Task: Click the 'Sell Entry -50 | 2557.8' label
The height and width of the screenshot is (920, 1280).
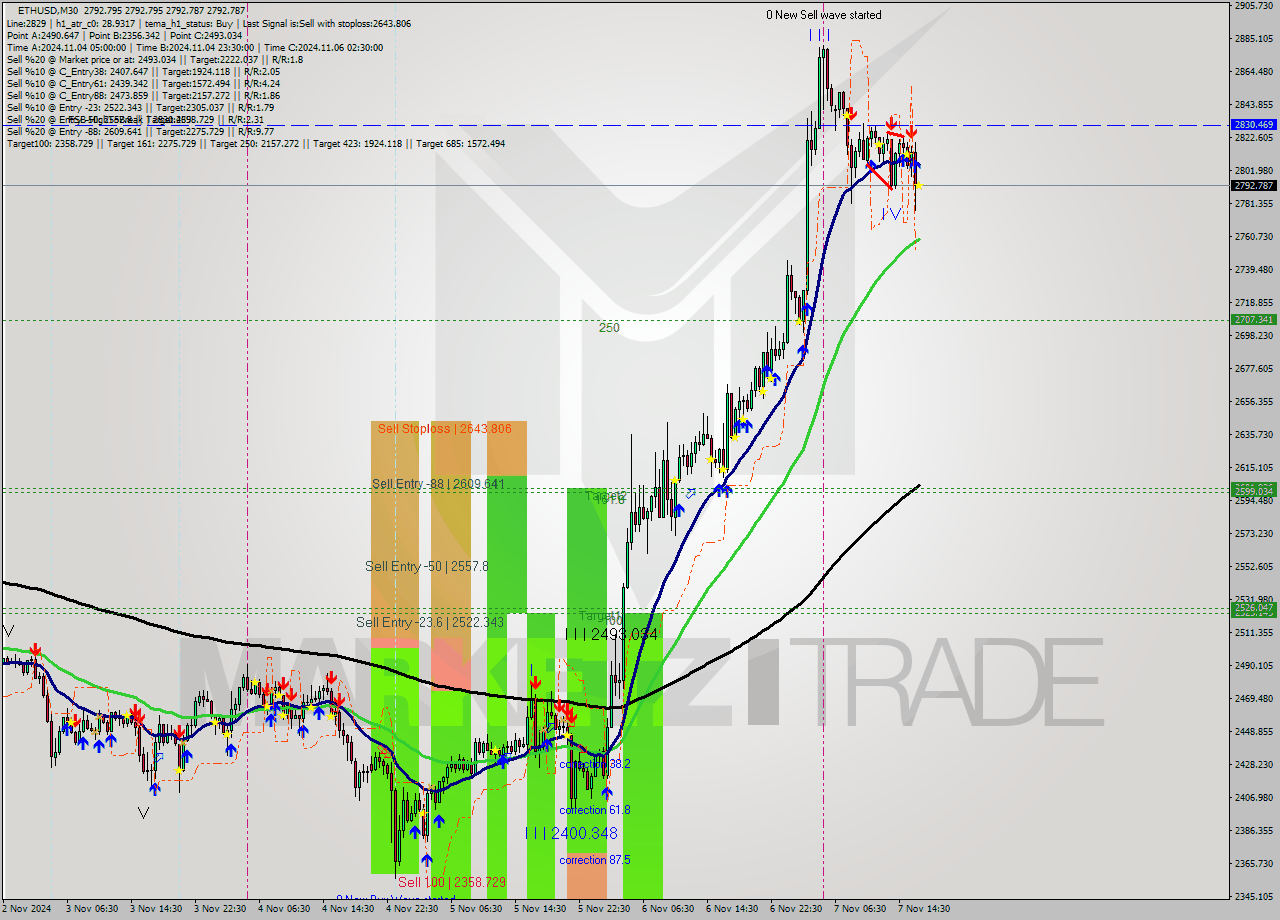Action: pos(427,566)
